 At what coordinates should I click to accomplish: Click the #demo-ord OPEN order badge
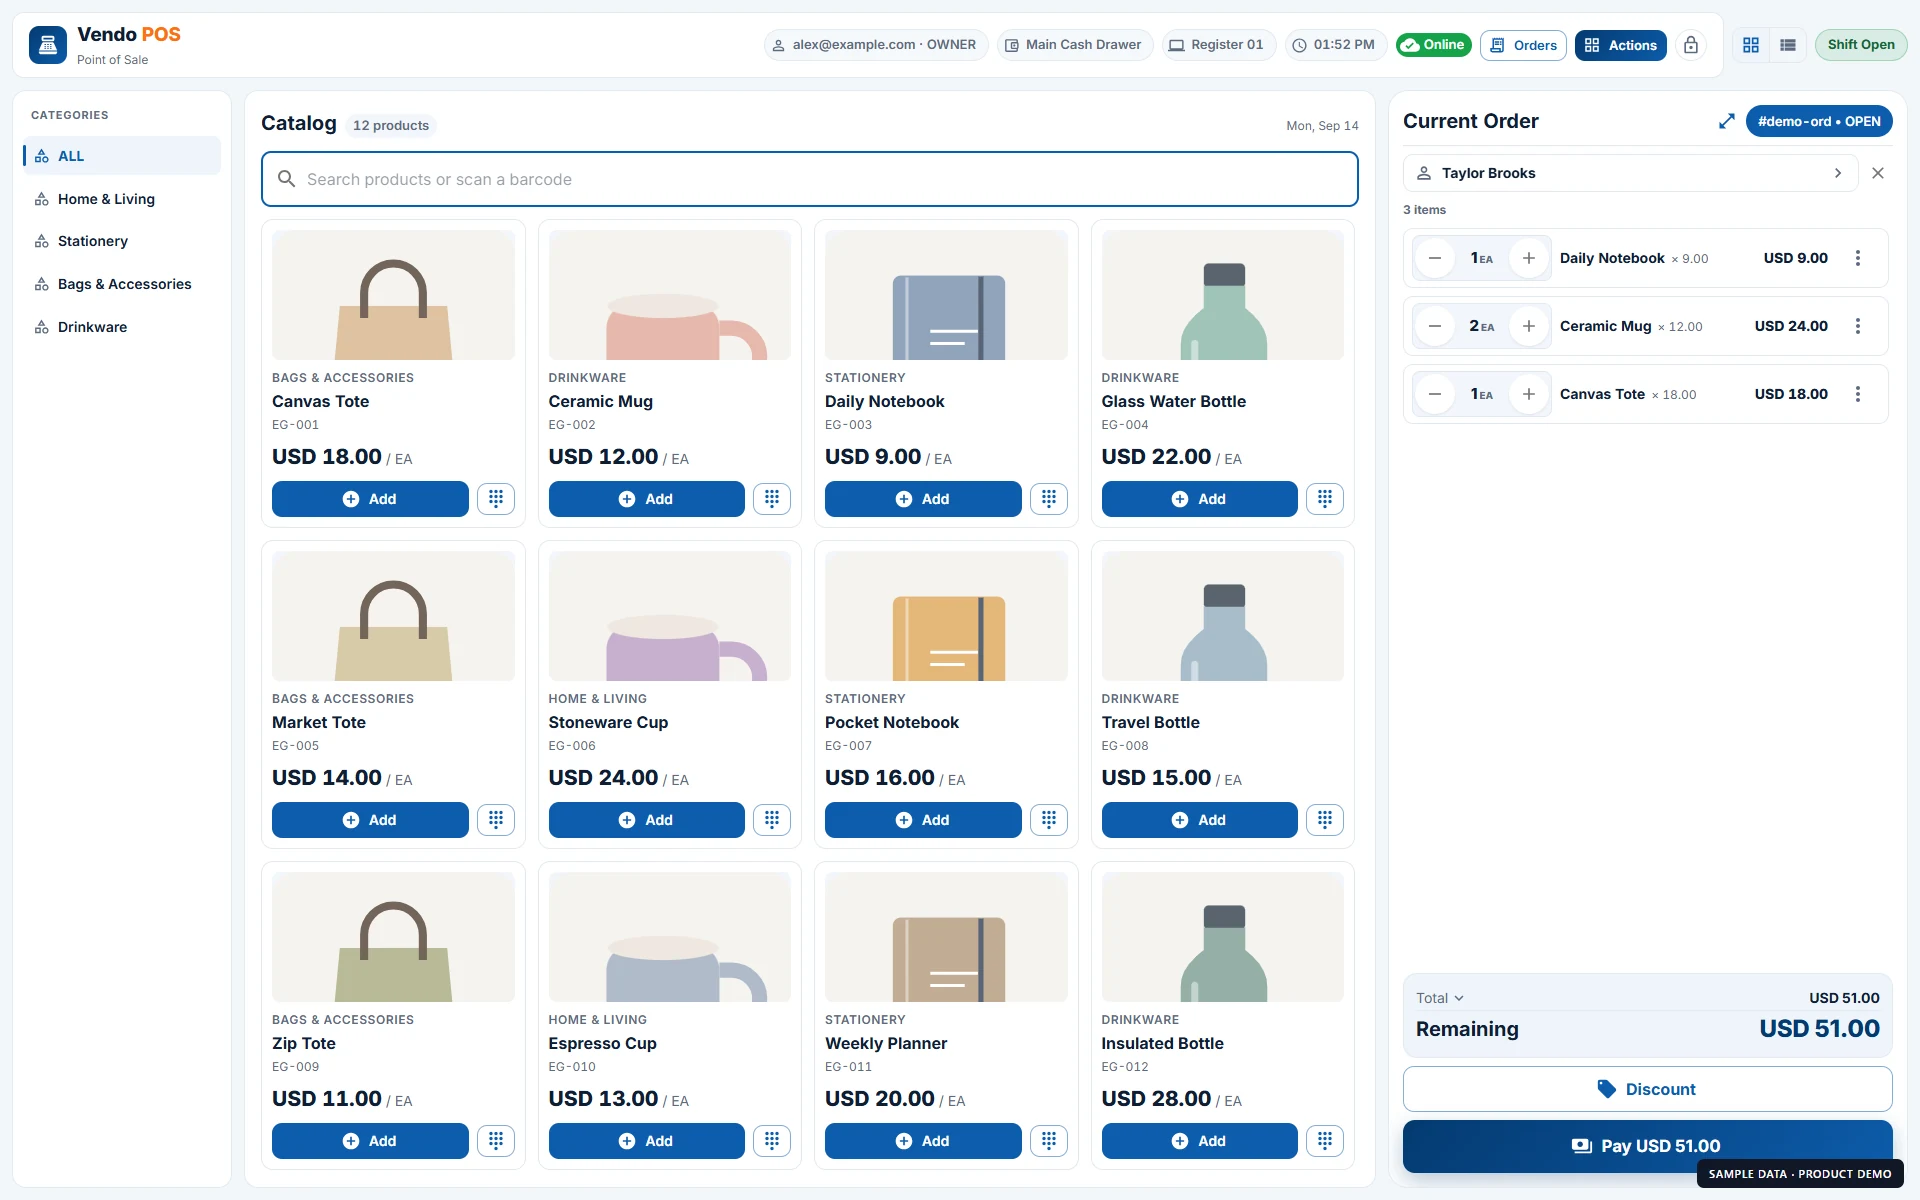pyautogui.click(x=1819, y=121)
